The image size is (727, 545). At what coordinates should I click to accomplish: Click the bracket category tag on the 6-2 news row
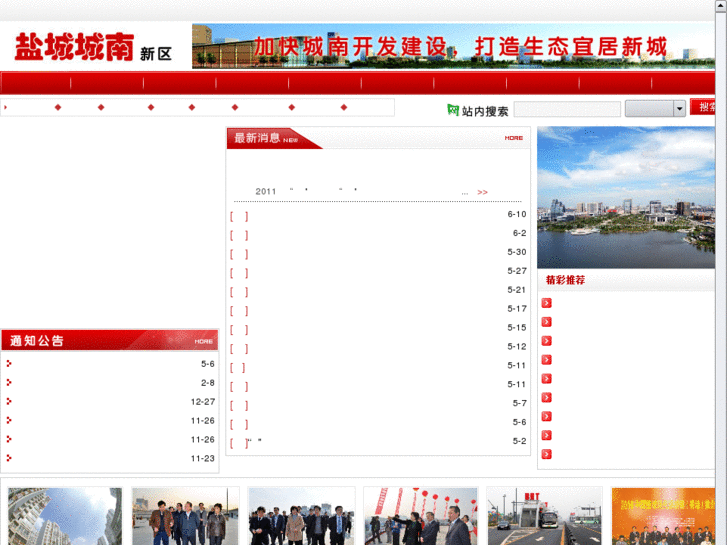(239, 236)
